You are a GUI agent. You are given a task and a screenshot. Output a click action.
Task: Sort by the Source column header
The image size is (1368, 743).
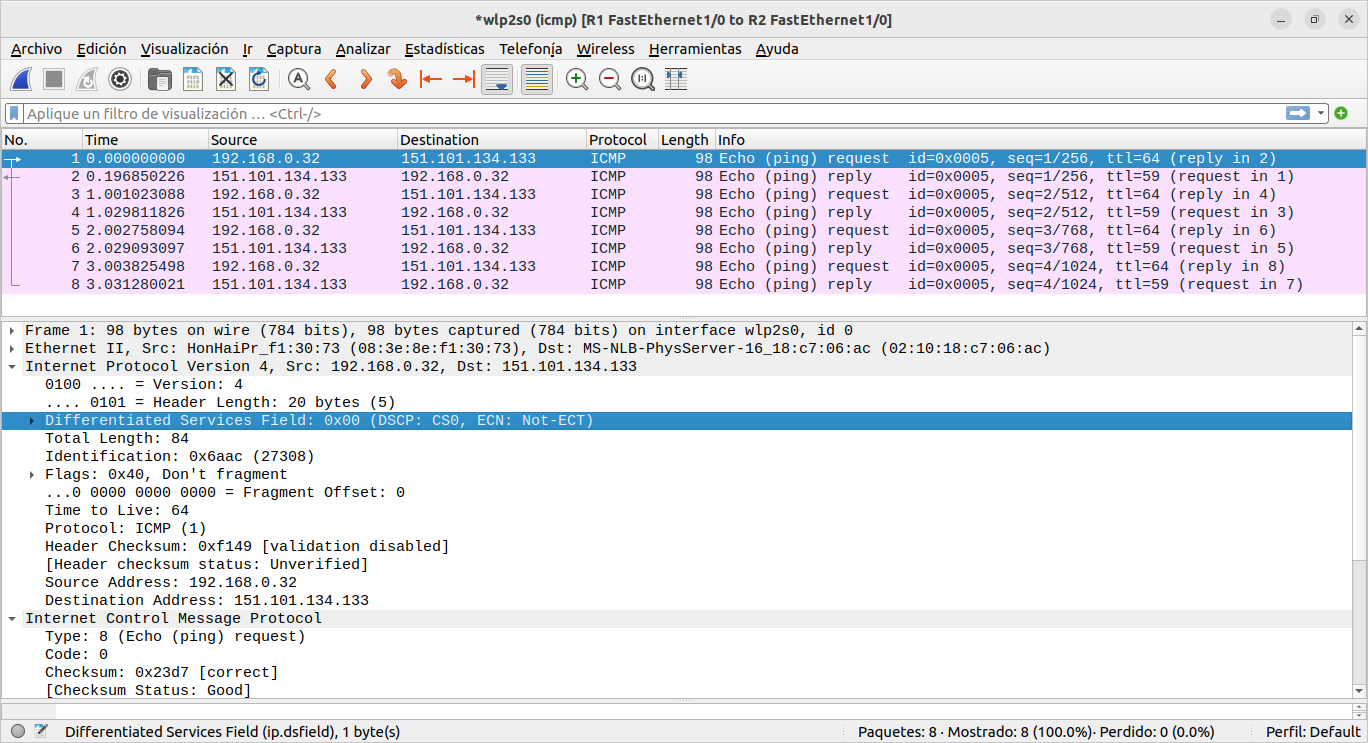(x=303, y=140)
